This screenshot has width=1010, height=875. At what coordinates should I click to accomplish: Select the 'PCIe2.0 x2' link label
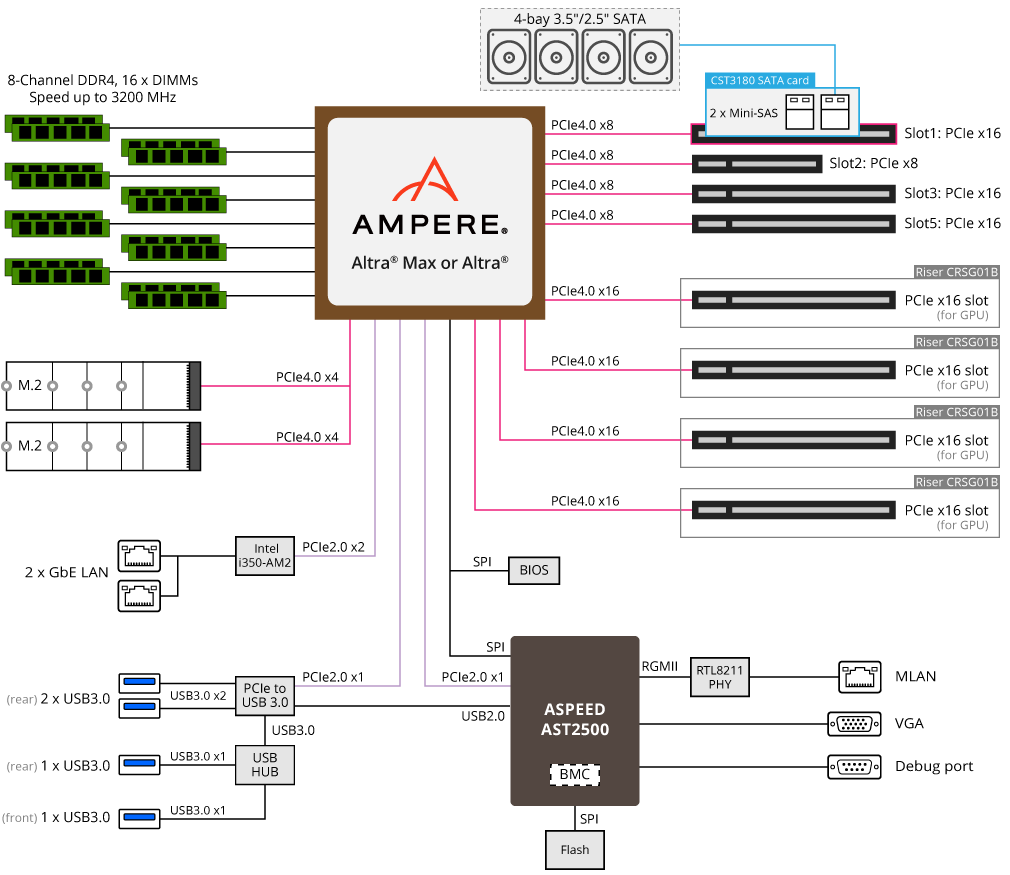[x=333, y=547]
